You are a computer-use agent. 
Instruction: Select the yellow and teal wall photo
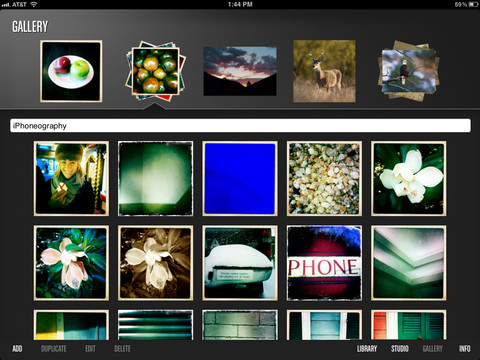click(x=71, y=325)
